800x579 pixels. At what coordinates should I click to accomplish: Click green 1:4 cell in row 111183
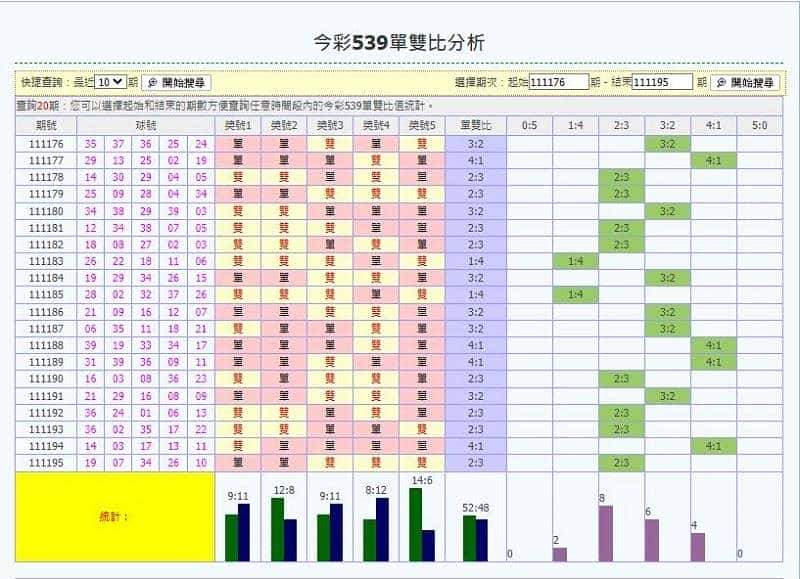576,262
